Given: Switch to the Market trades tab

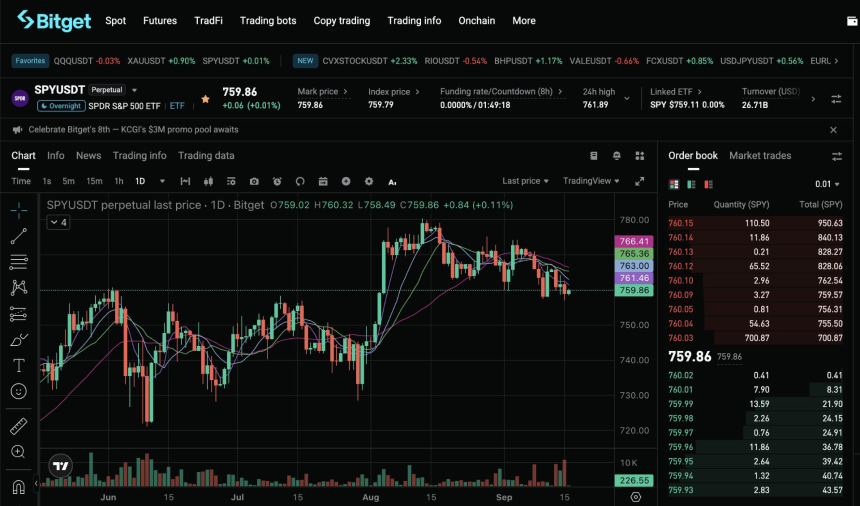Looking at the screenshot, I should pos(760,156).
